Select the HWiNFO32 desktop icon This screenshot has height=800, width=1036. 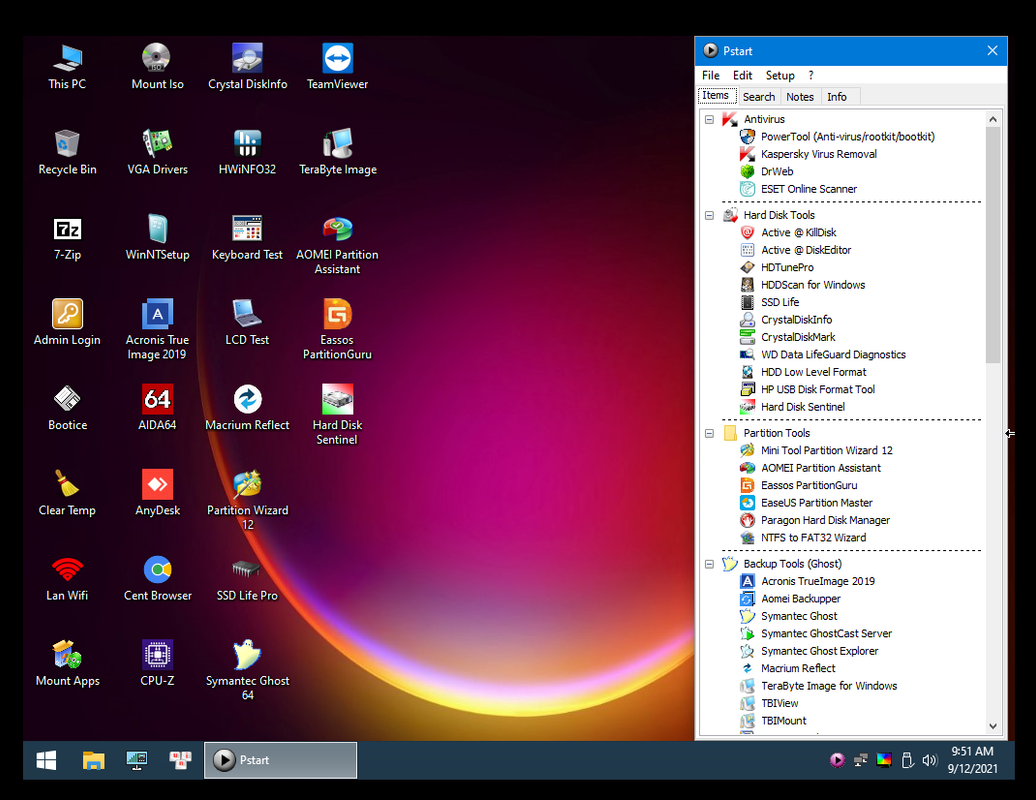247,152
